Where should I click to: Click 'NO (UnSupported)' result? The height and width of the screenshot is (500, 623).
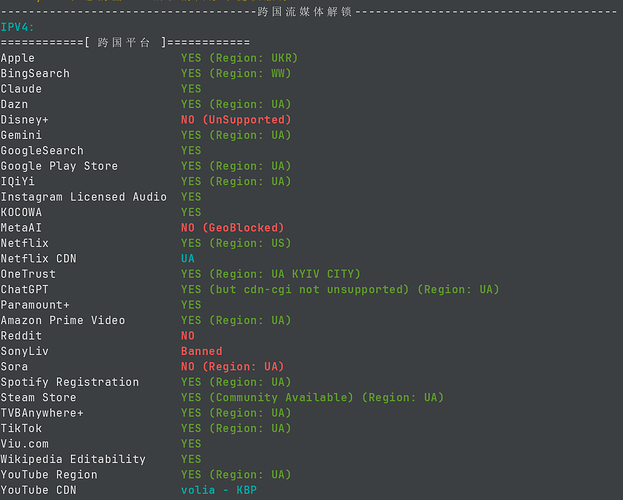tap(236, 120)
